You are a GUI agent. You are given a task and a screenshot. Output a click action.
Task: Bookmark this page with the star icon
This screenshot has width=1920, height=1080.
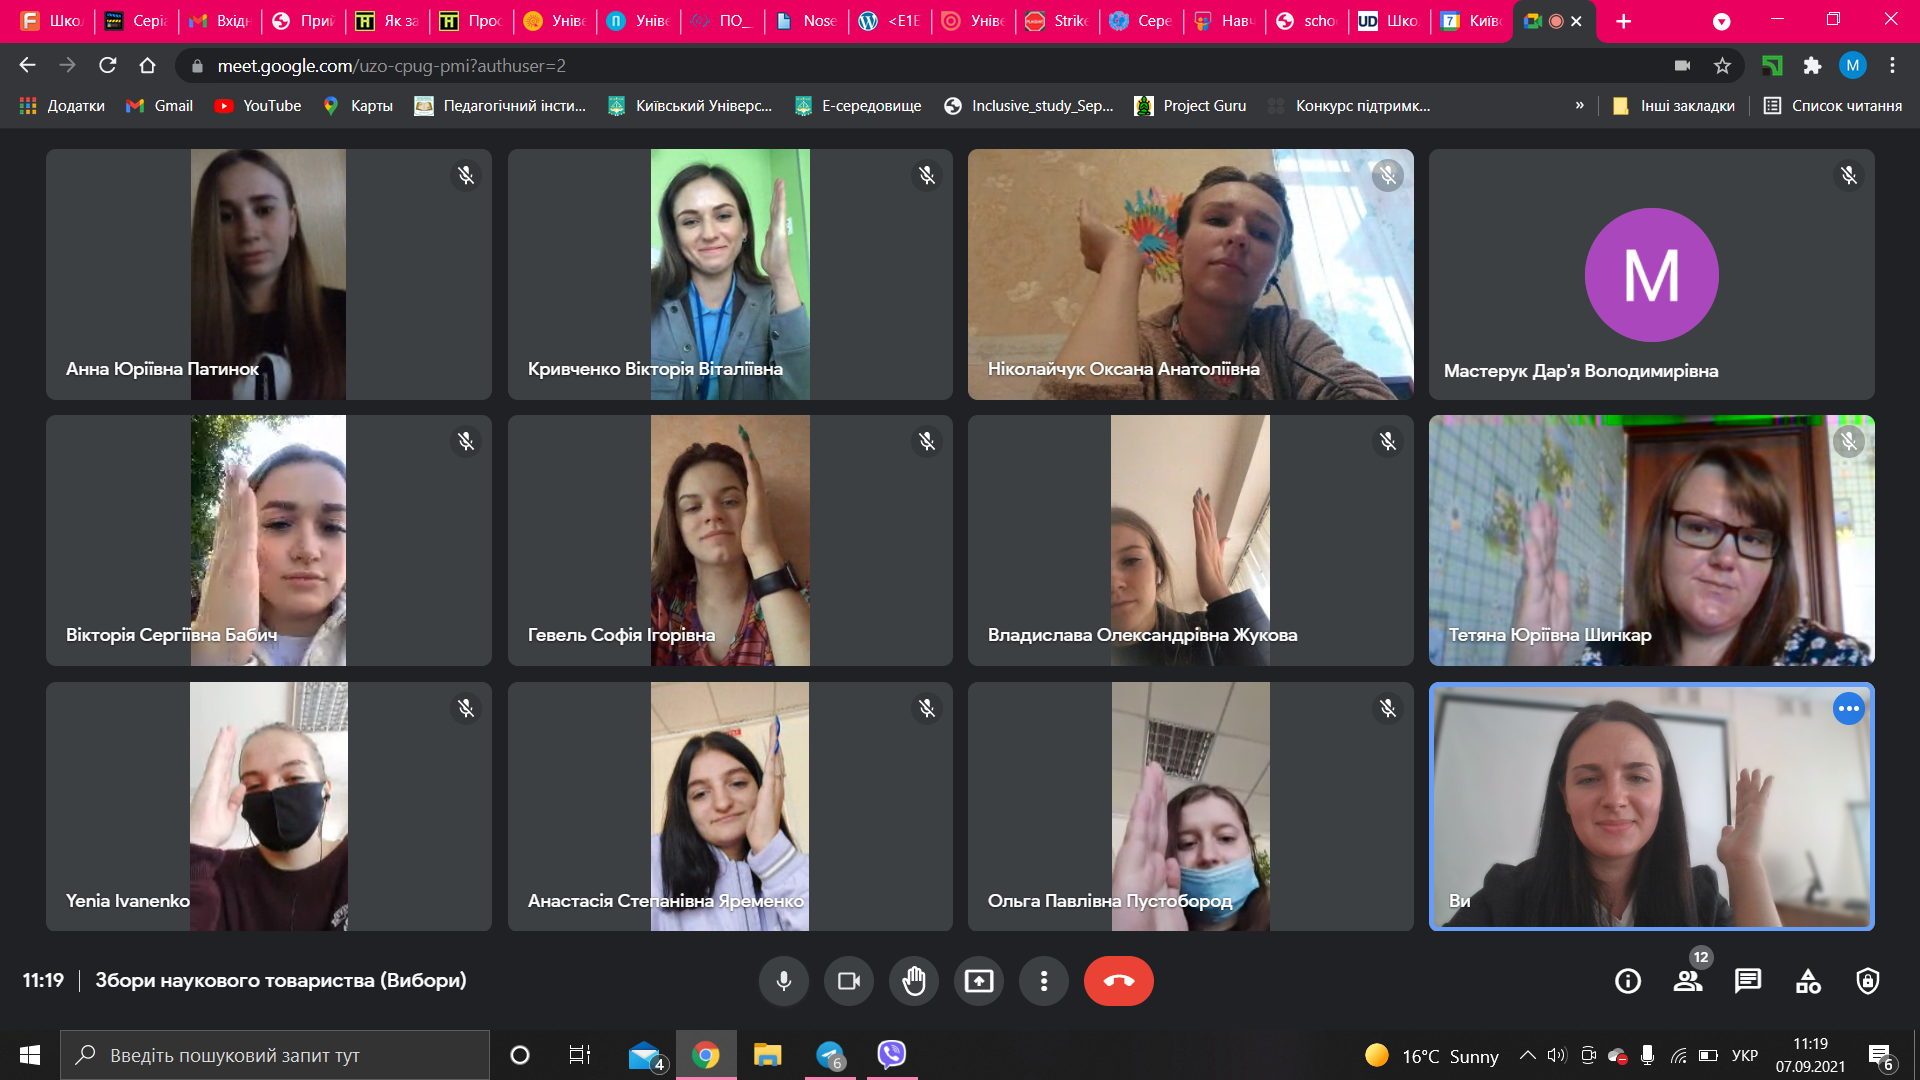1722,66
